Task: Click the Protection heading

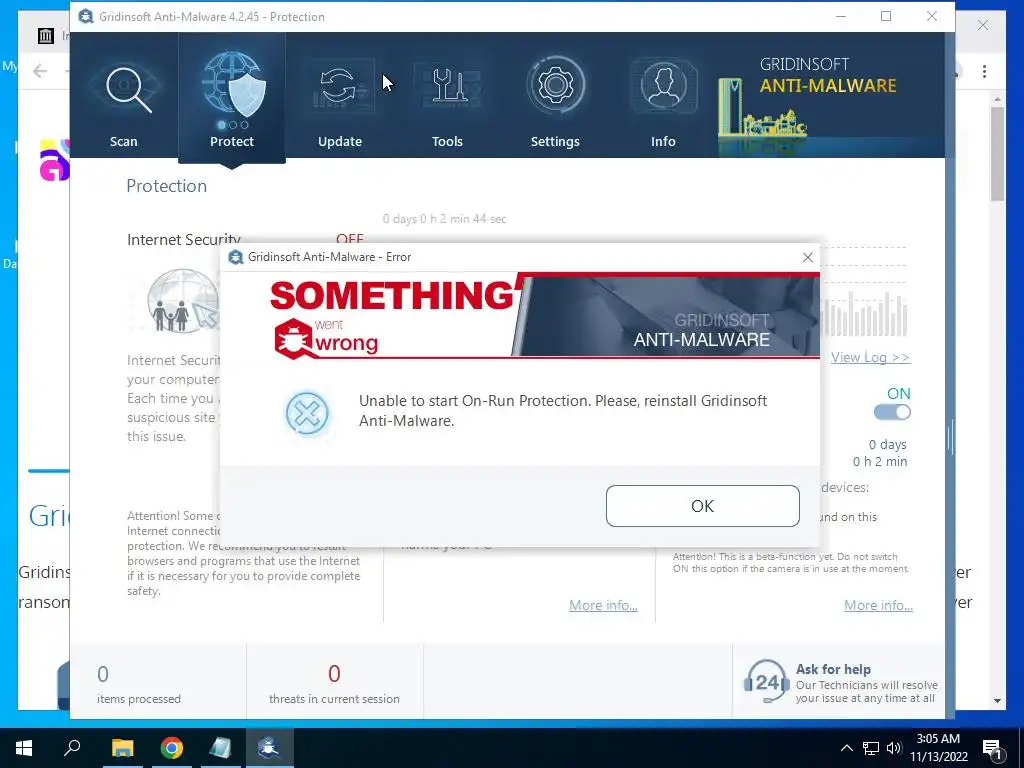Action: 167,186
